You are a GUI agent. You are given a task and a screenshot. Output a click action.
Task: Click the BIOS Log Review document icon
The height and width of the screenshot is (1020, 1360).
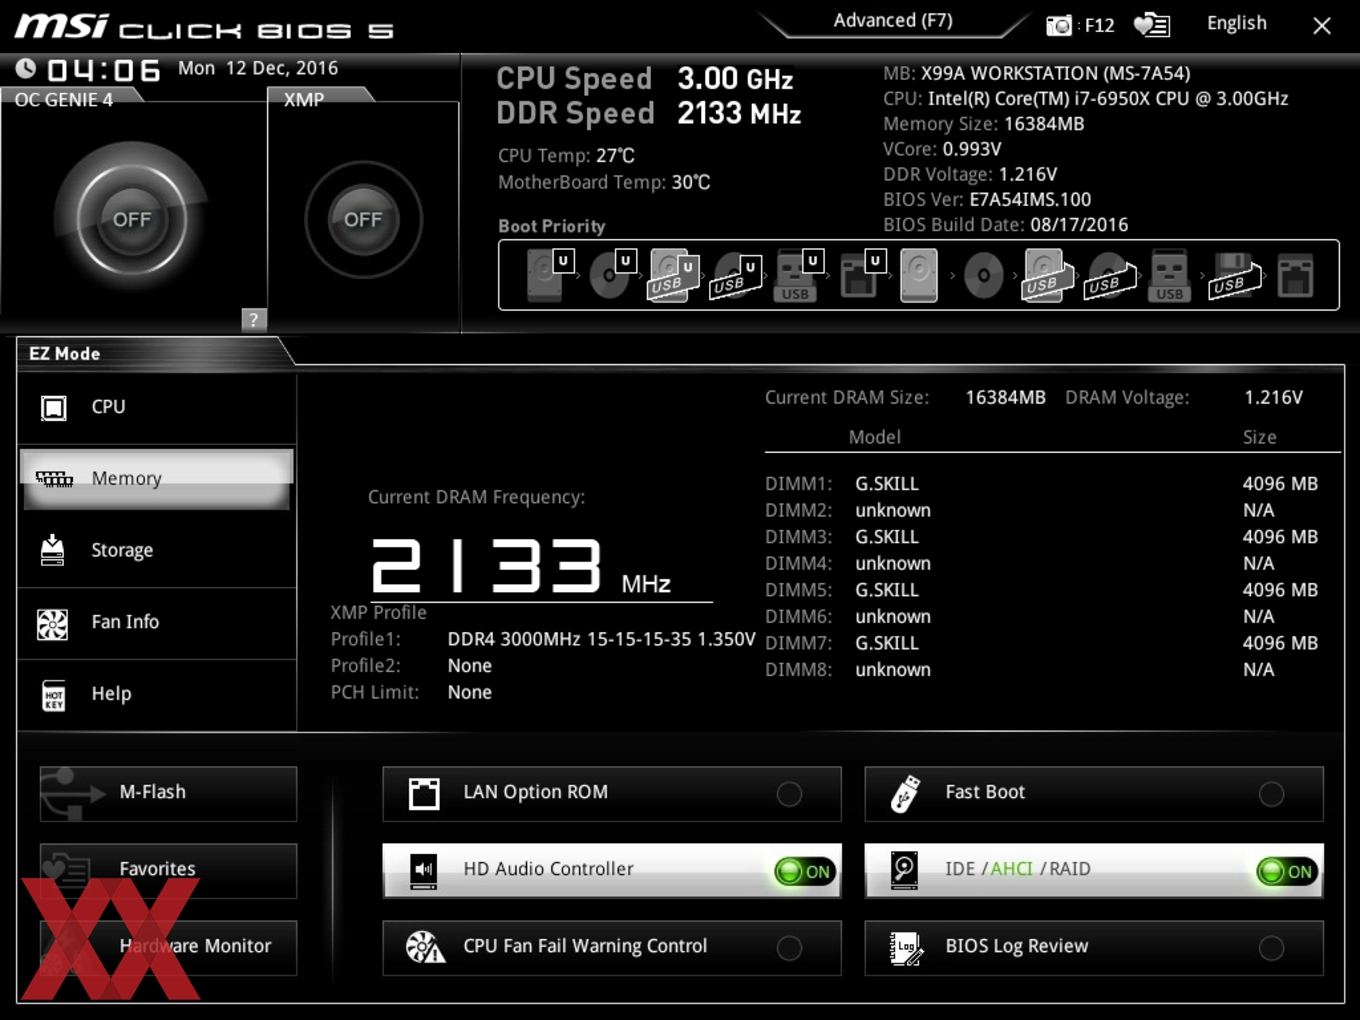[906, 948]
